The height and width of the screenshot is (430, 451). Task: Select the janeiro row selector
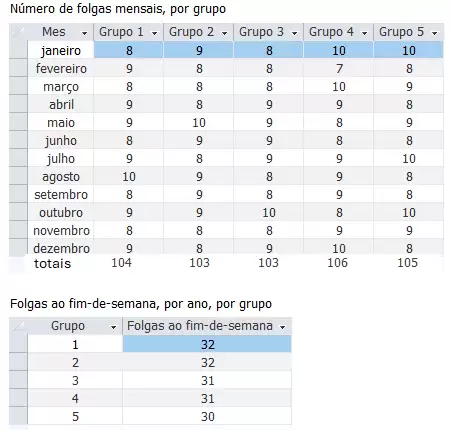[x=18, y=50]
